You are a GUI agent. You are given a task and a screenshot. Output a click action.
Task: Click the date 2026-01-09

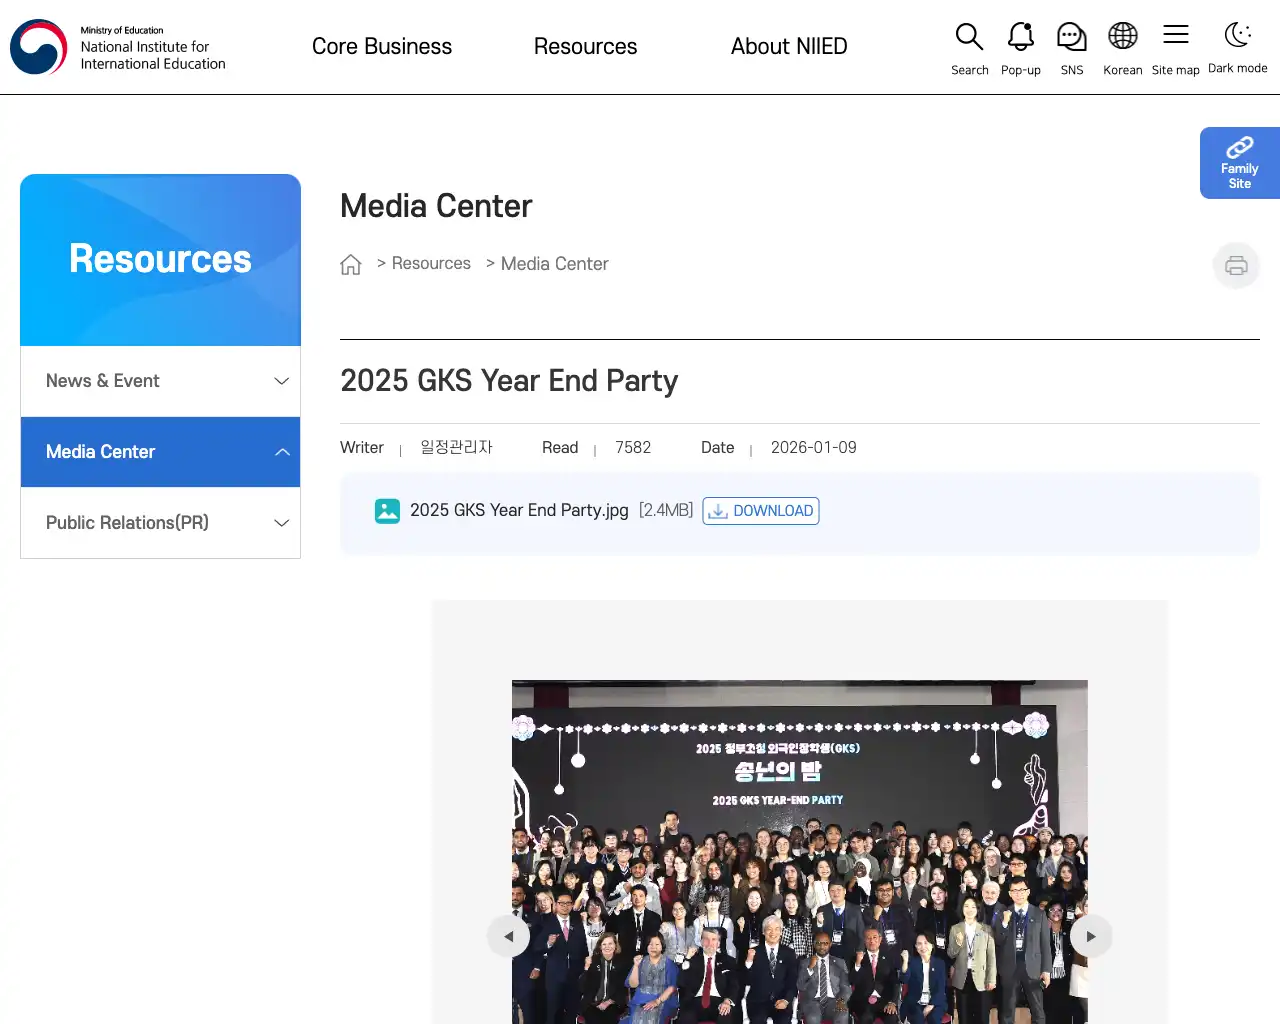point(813,448)
